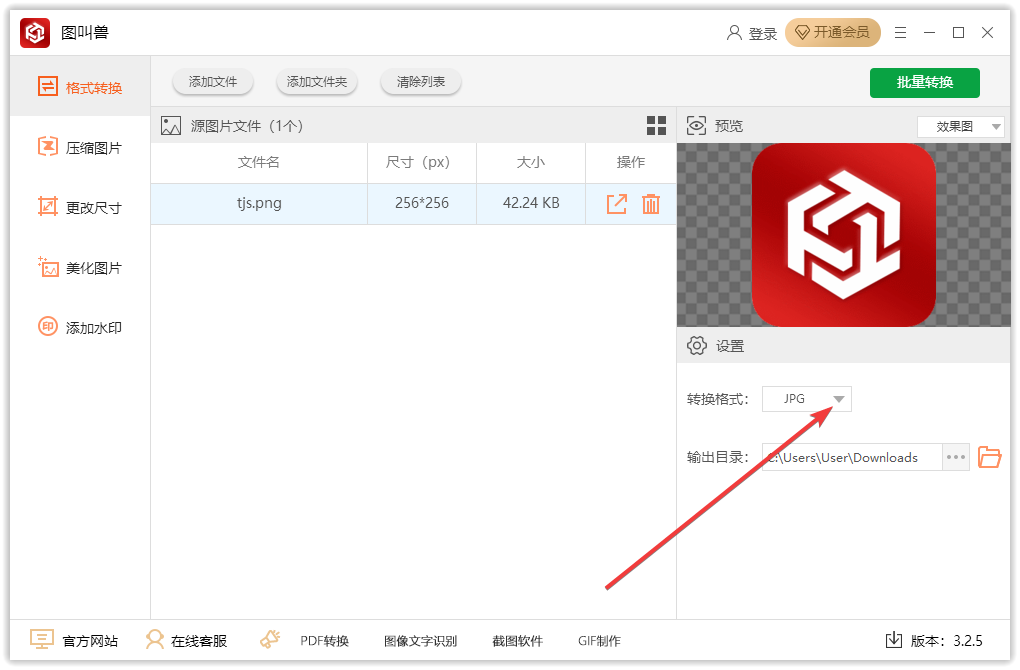Image resolution: width=1020 pixels, height=670 pixels.
Task: Browse output path with the ... button
Action: click(956, 457)
